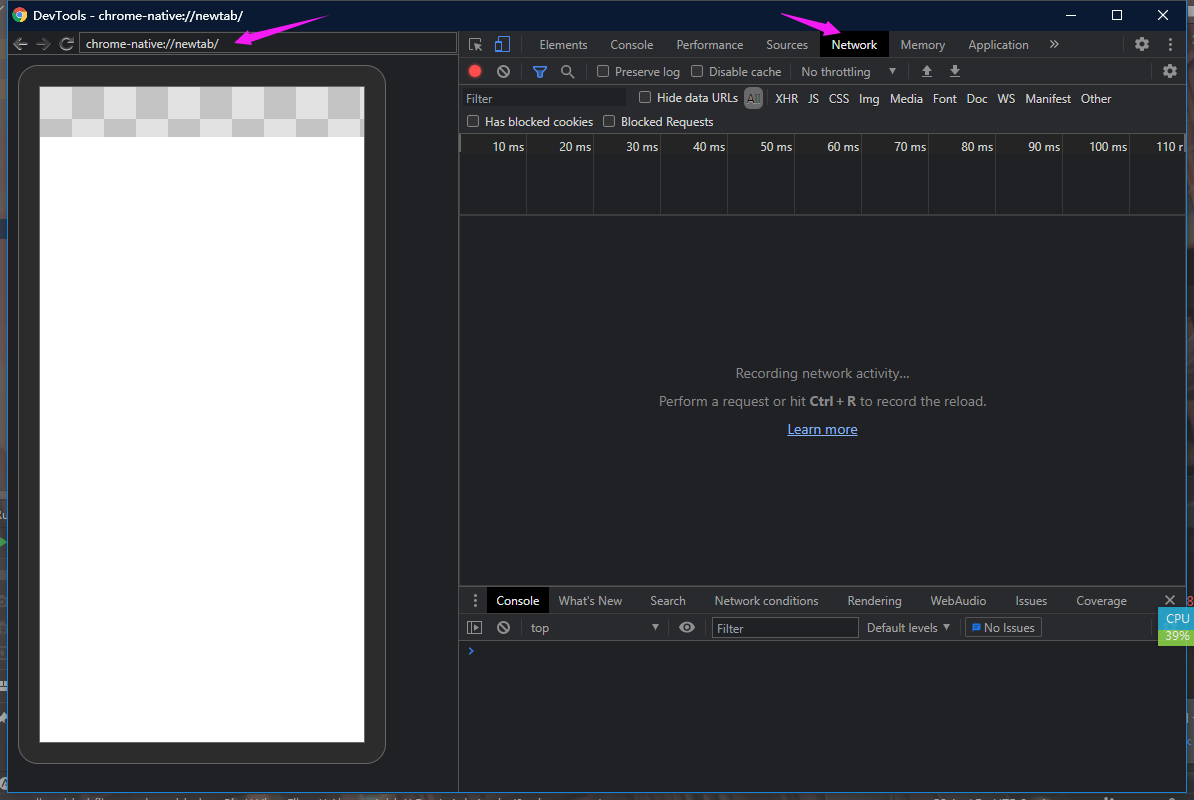Screen dimensions: 1194x800
Task: Open the WebAudio drawer tab
Action: click(x=958, y=601)
